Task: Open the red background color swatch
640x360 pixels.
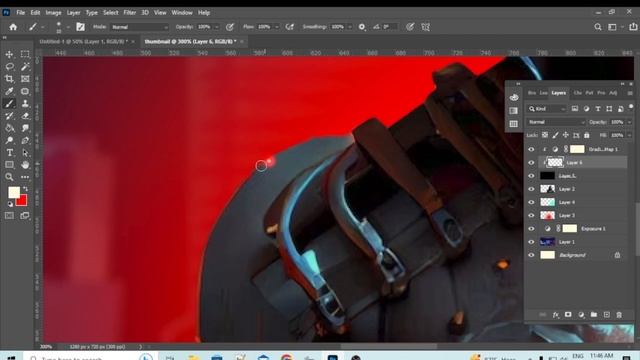Action: click(22, 201)
